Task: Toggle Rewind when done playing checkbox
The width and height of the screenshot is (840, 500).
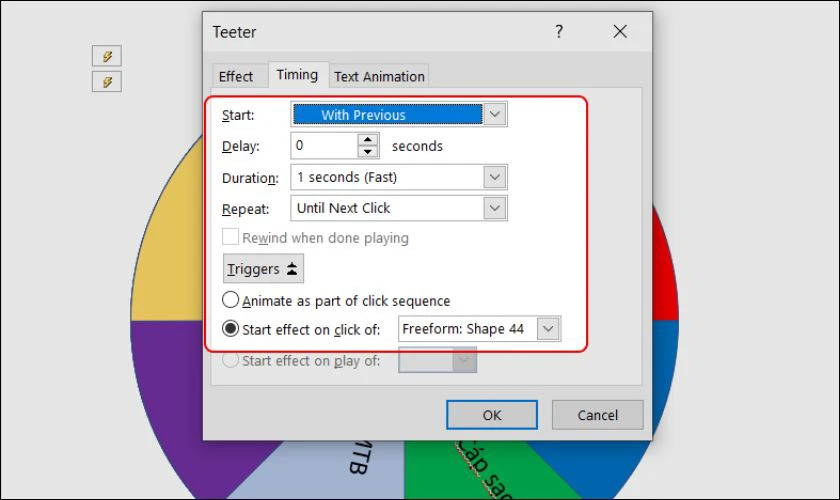Action: click(230, 237)
